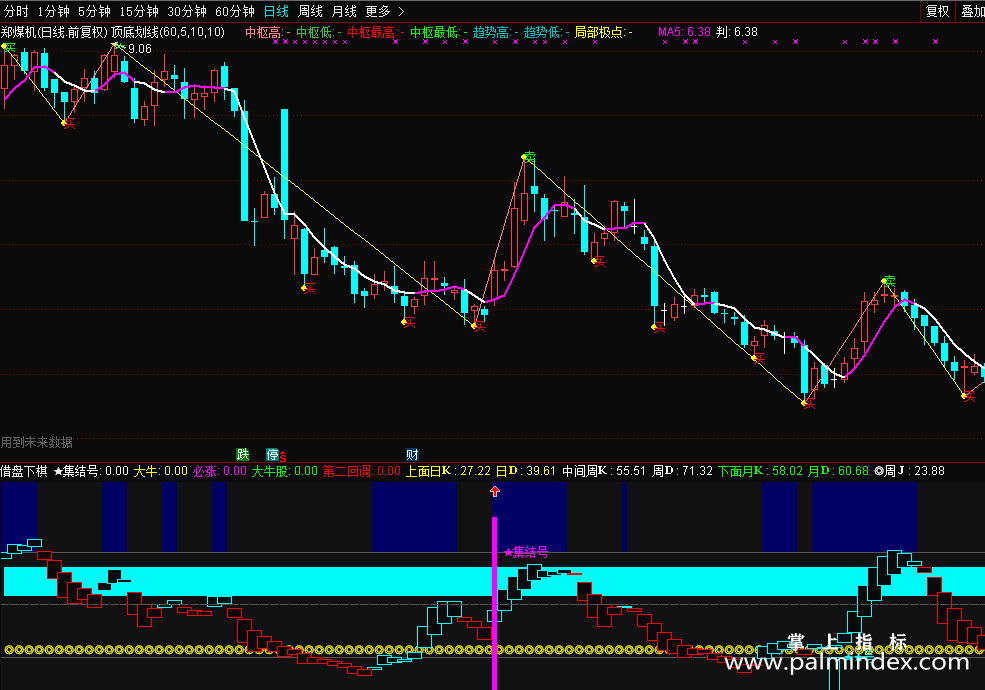985x690 pixels.
Task: Switch to the 分时 chart tab
Action: coord(16,11)
